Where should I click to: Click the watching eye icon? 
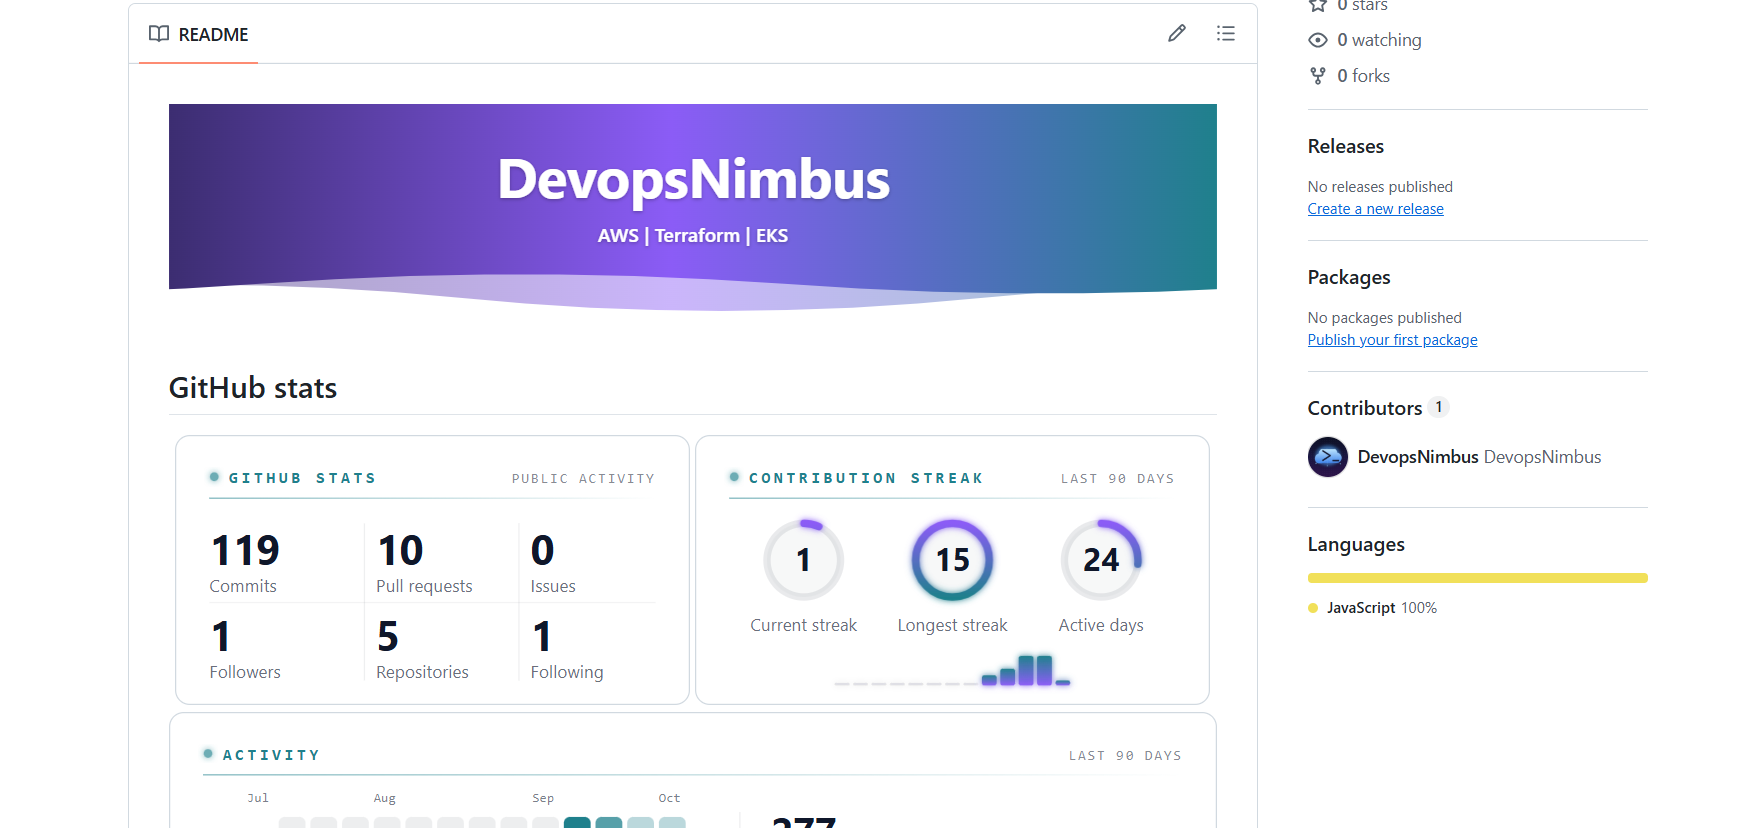pos(1318,40)
